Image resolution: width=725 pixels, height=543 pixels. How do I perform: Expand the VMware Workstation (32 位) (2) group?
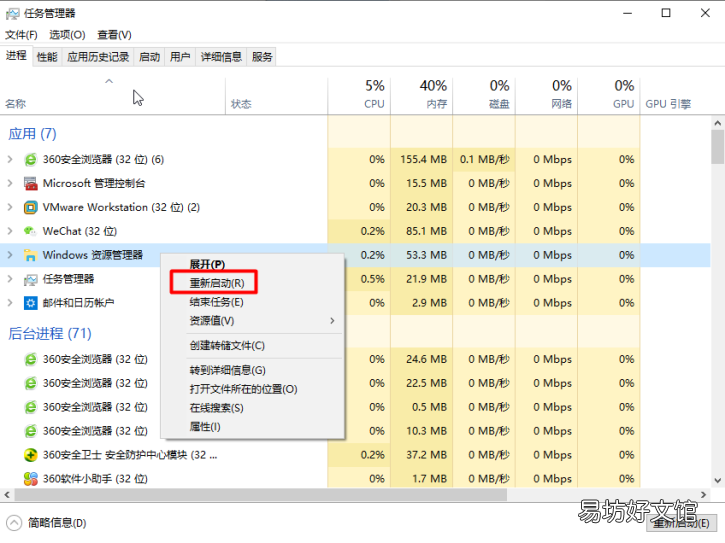point(10,208)
